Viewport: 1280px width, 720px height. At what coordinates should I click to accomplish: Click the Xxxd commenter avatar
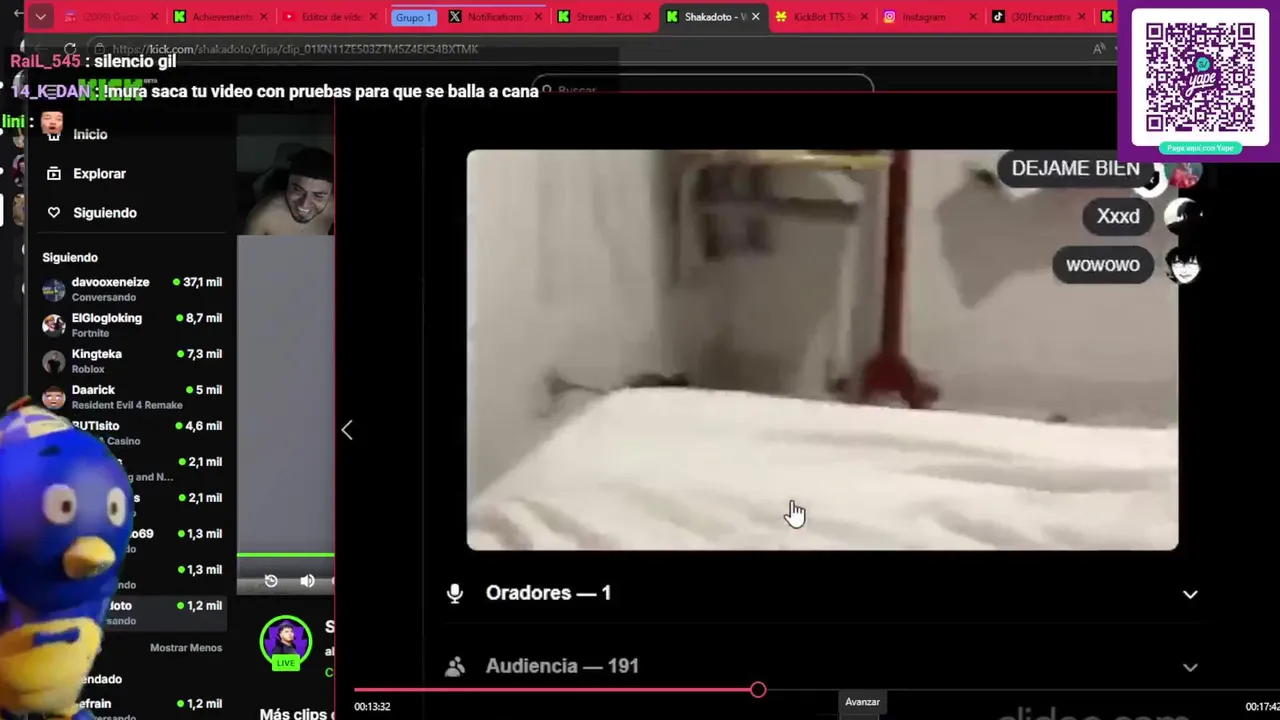point(1183,216)
